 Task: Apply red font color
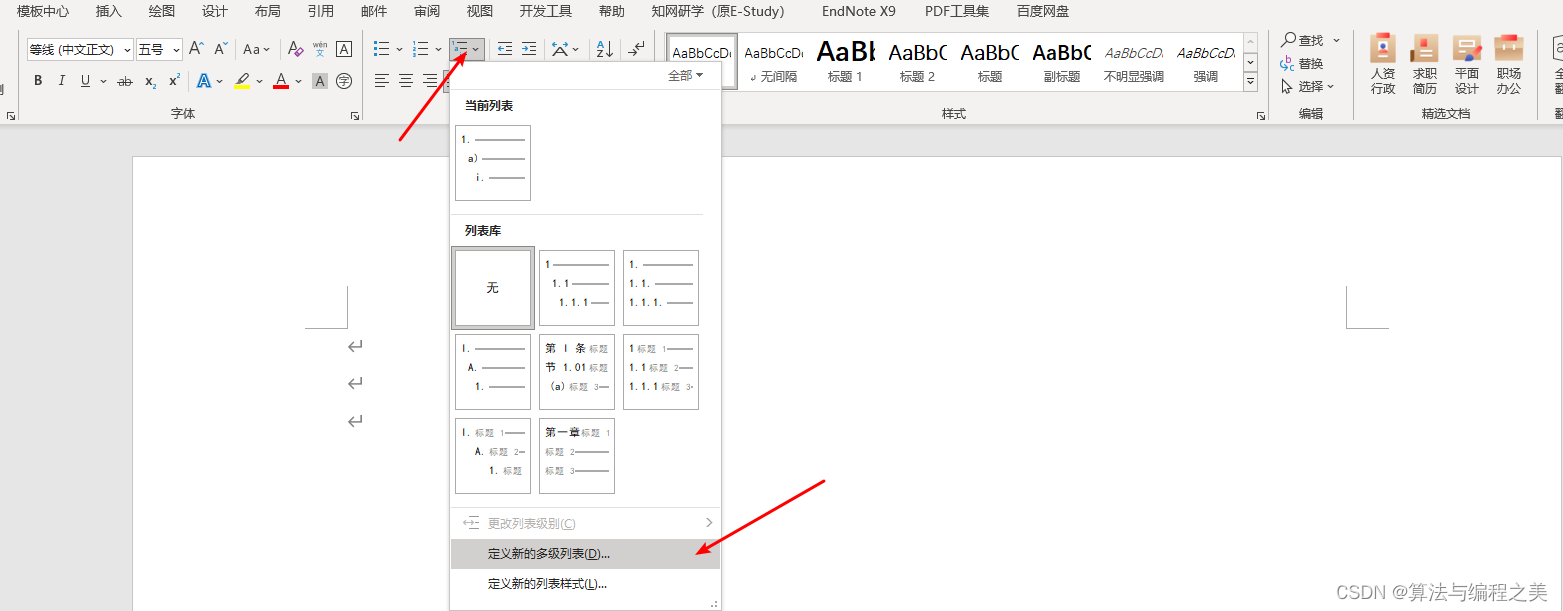click(x=281, y=81)
